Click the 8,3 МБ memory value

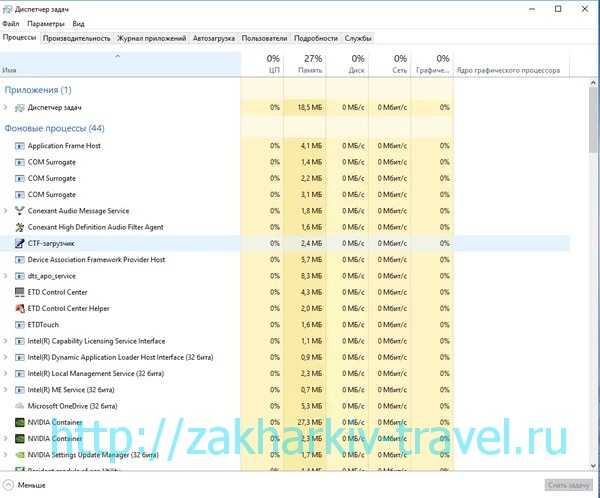click(311, 276)
